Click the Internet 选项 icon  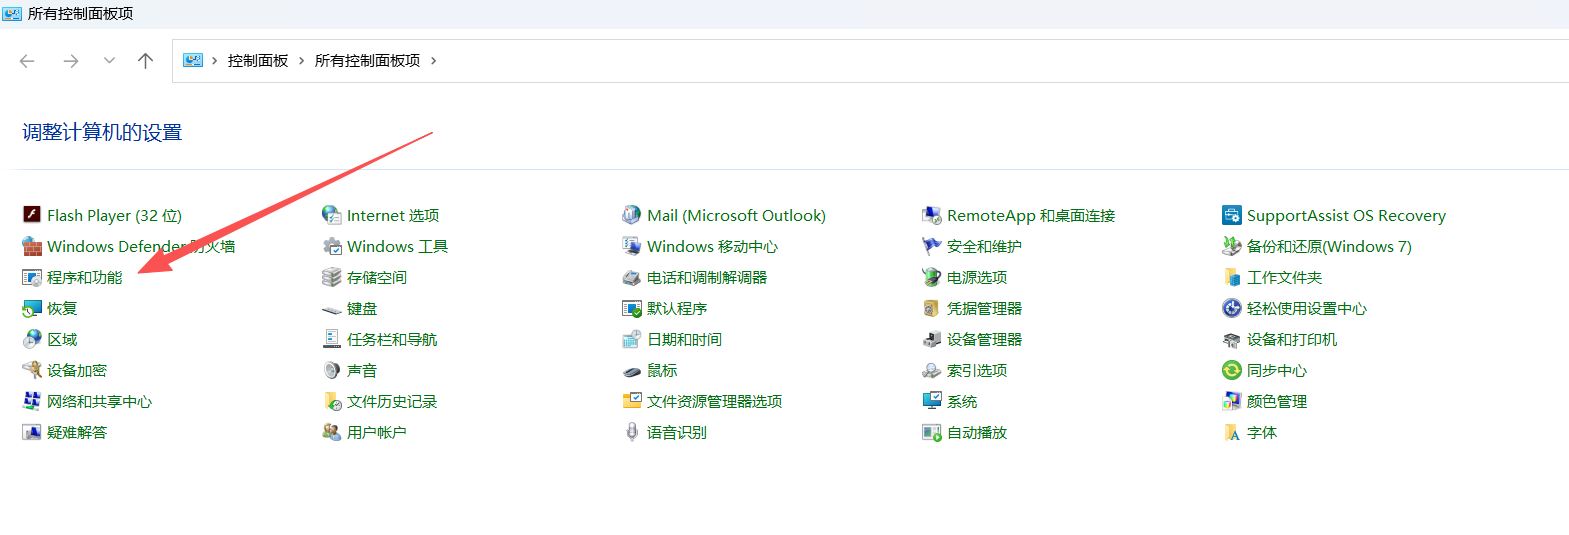[x=332, y=215]
